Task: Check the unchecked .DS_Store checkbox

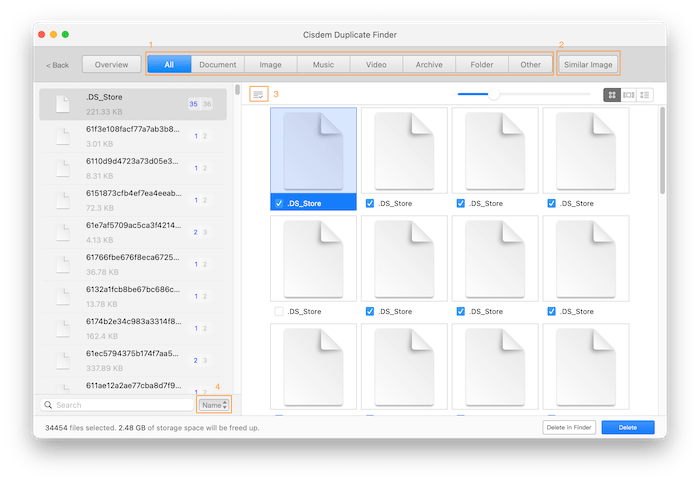Action: [279, 312]
